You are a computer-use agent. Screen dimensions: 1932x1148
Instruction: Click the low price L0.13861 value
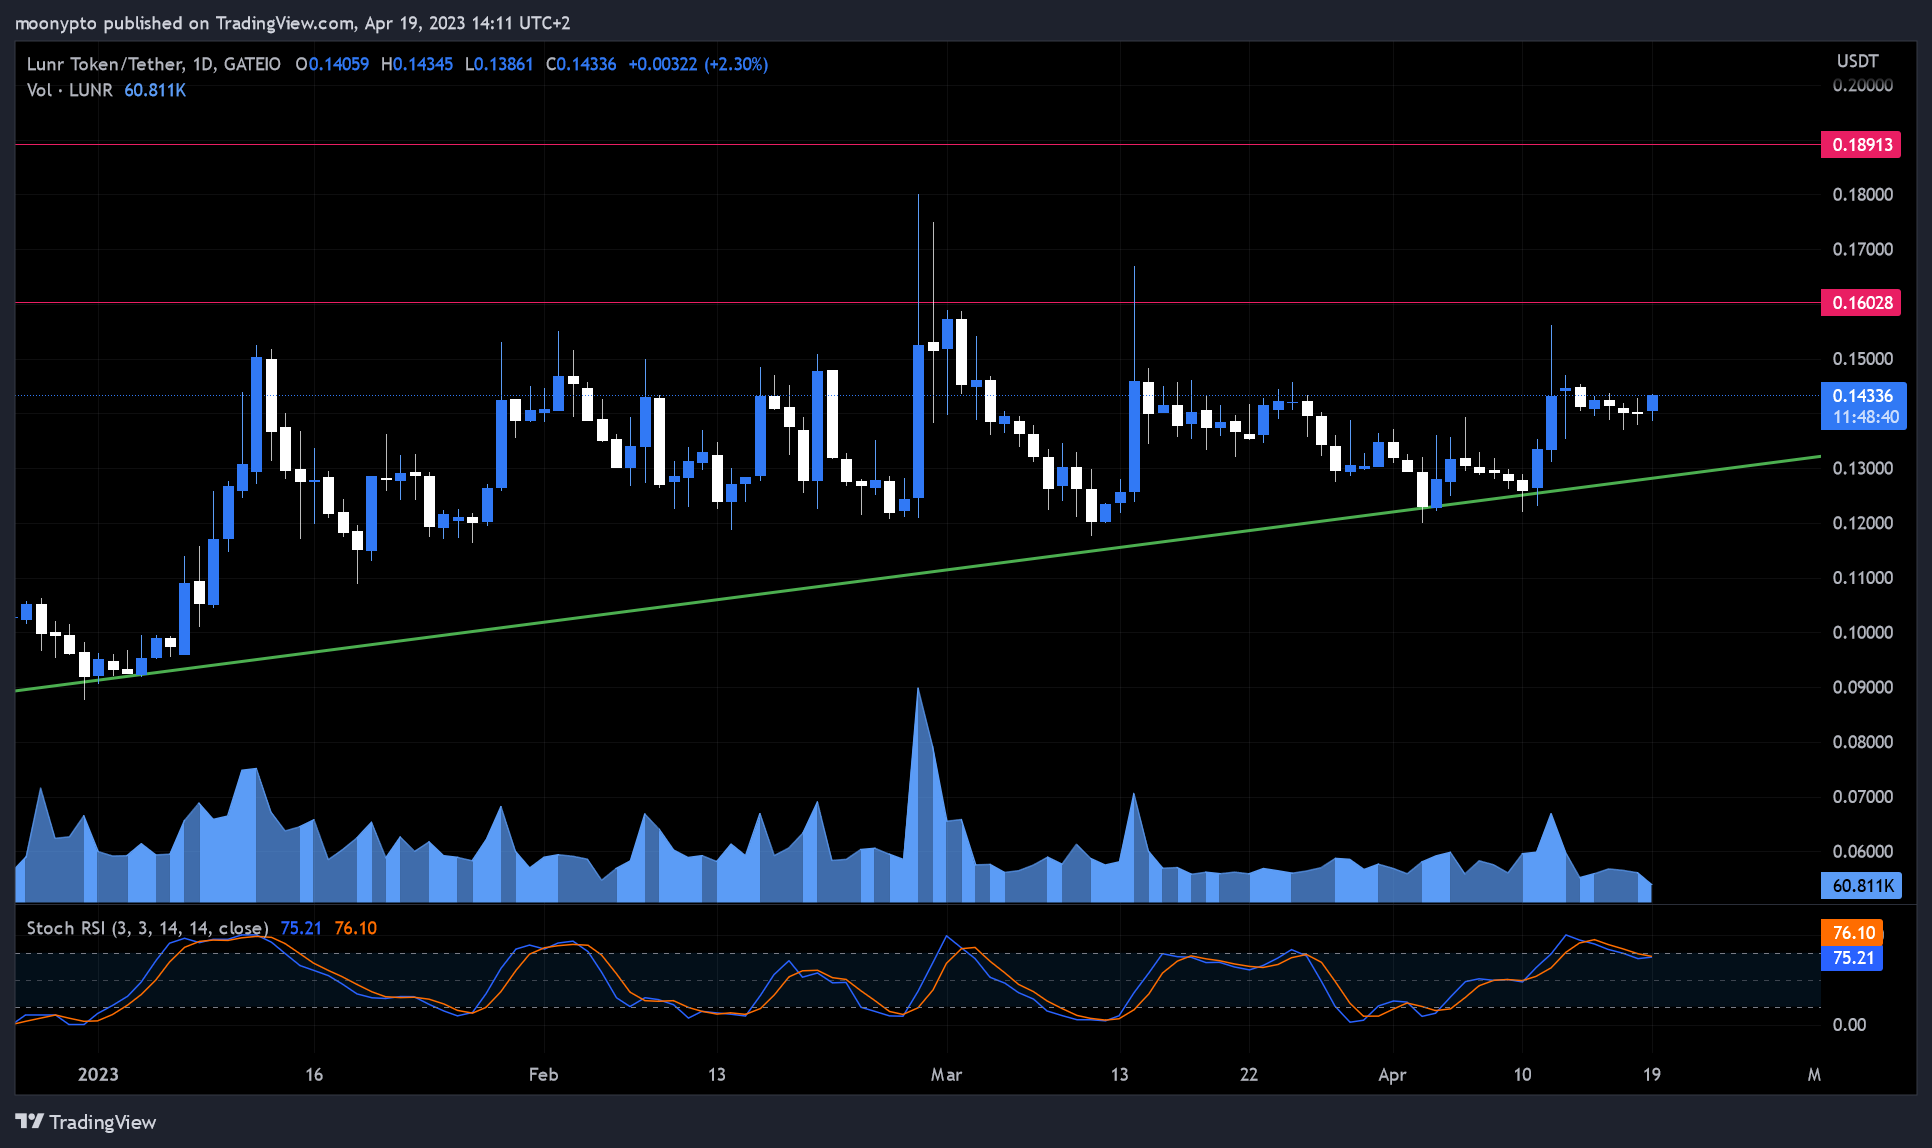coord(499,64)
